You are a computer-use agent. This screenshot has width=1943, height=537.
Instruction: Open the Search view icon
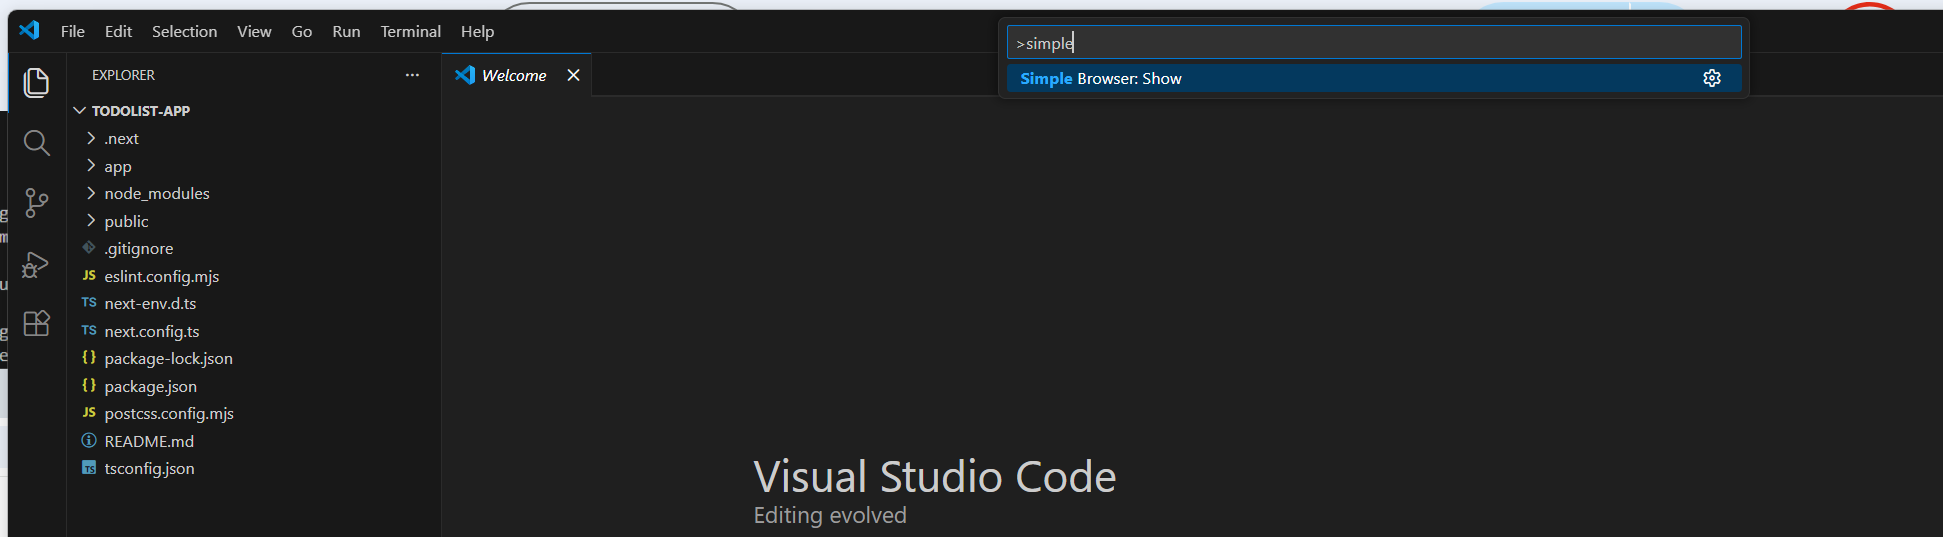(x=36, y=143)
